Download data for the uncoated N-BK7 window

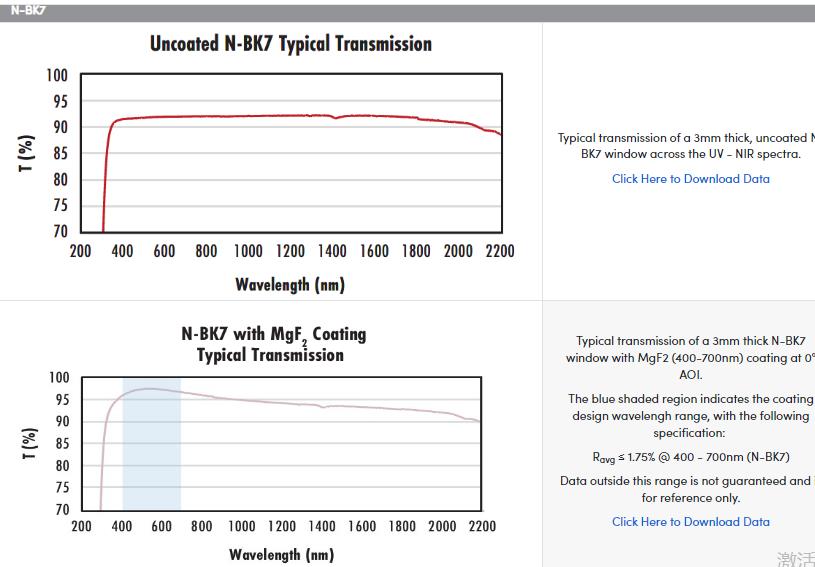pos(690,179)
